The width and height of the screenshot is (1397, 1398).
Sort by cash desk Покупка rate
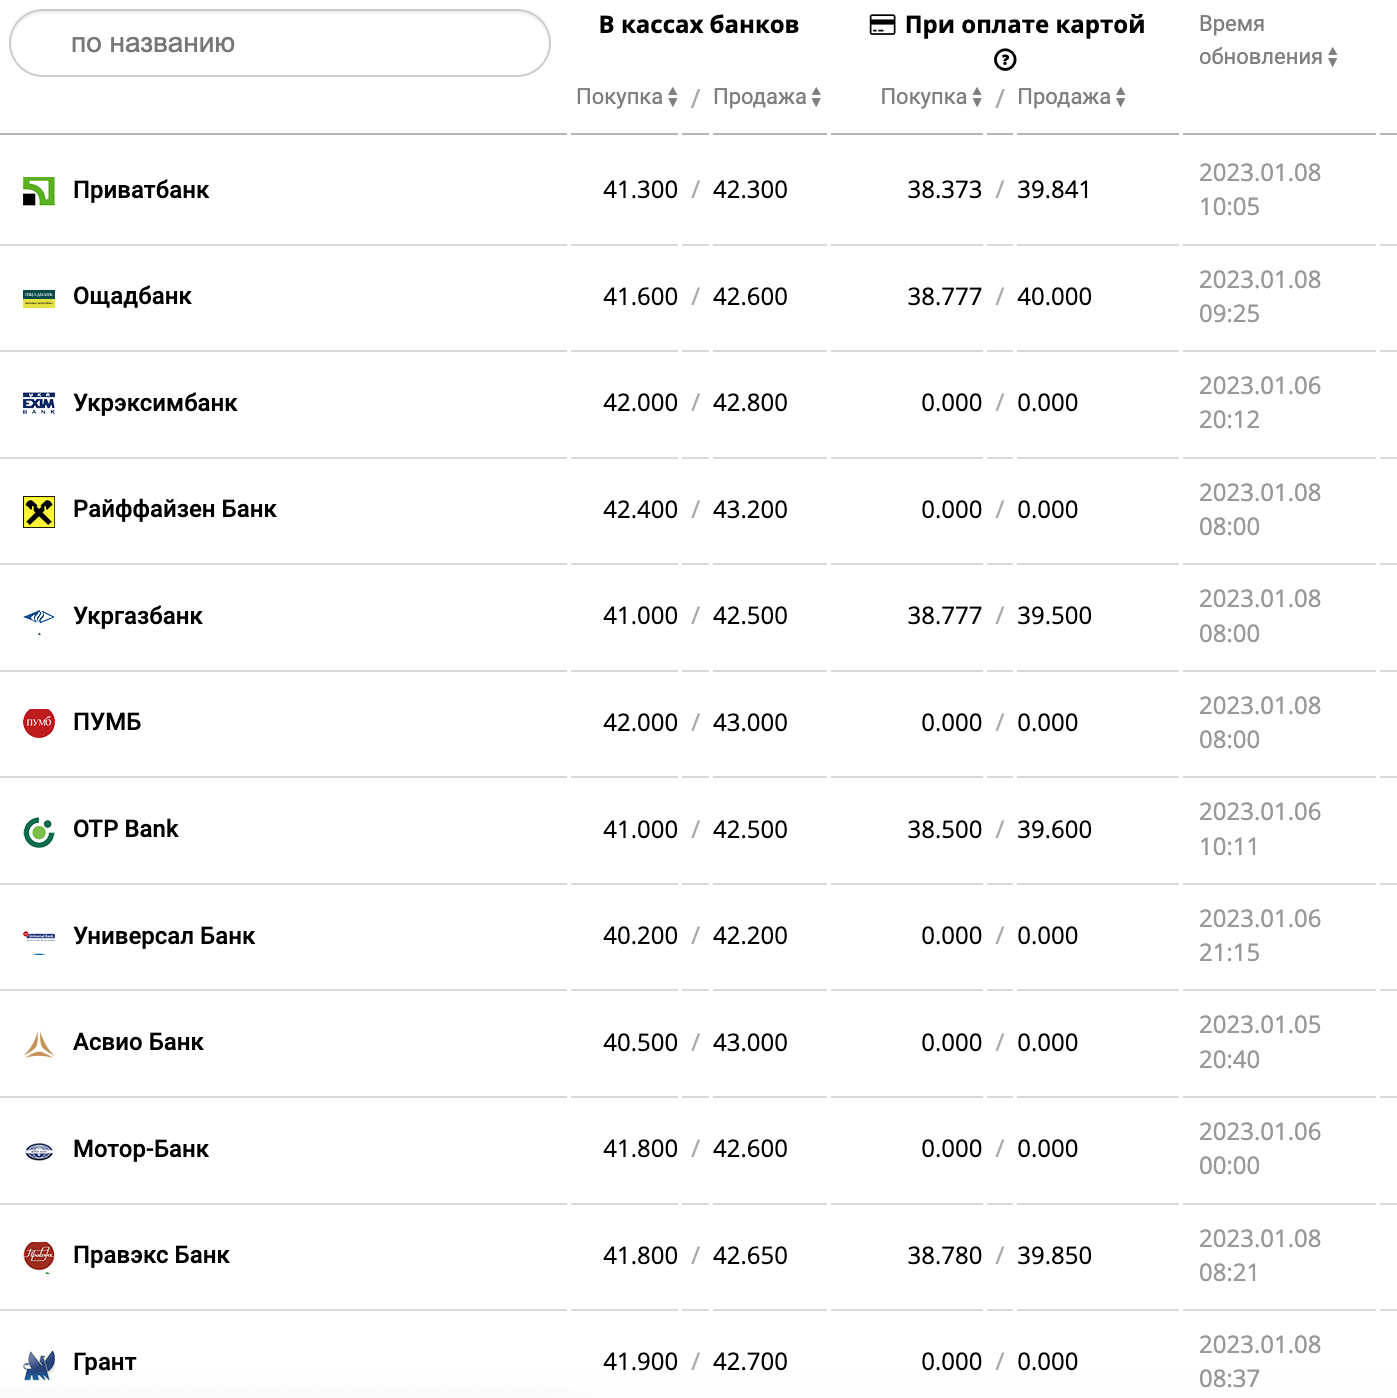pos(627,97)
